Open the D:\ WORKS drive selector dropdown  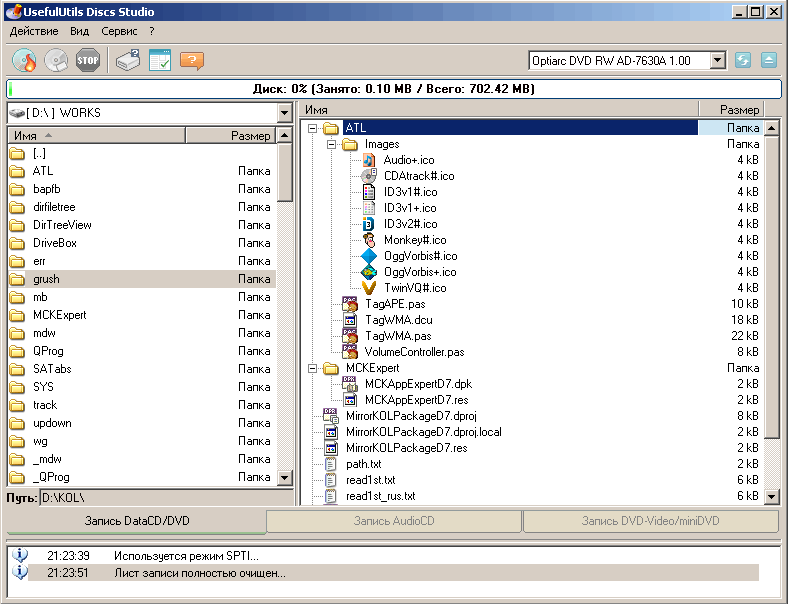coord(284,113)
